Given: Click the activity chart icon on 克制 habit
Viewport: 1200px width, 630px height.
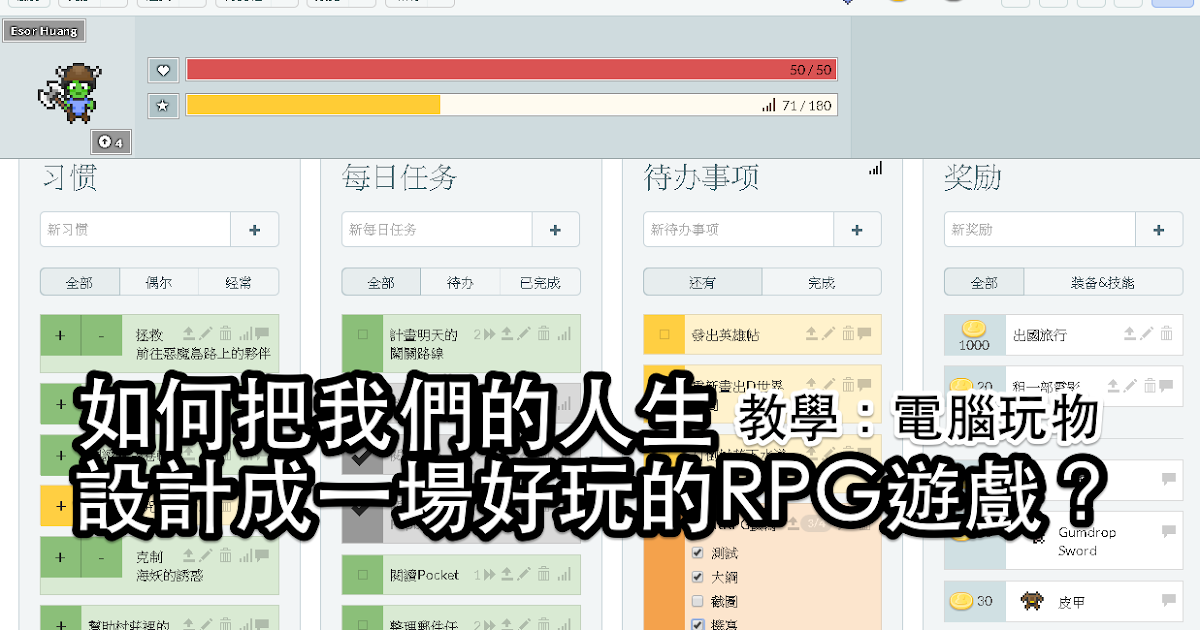Looking at the screenshot, I should point(246,556).
